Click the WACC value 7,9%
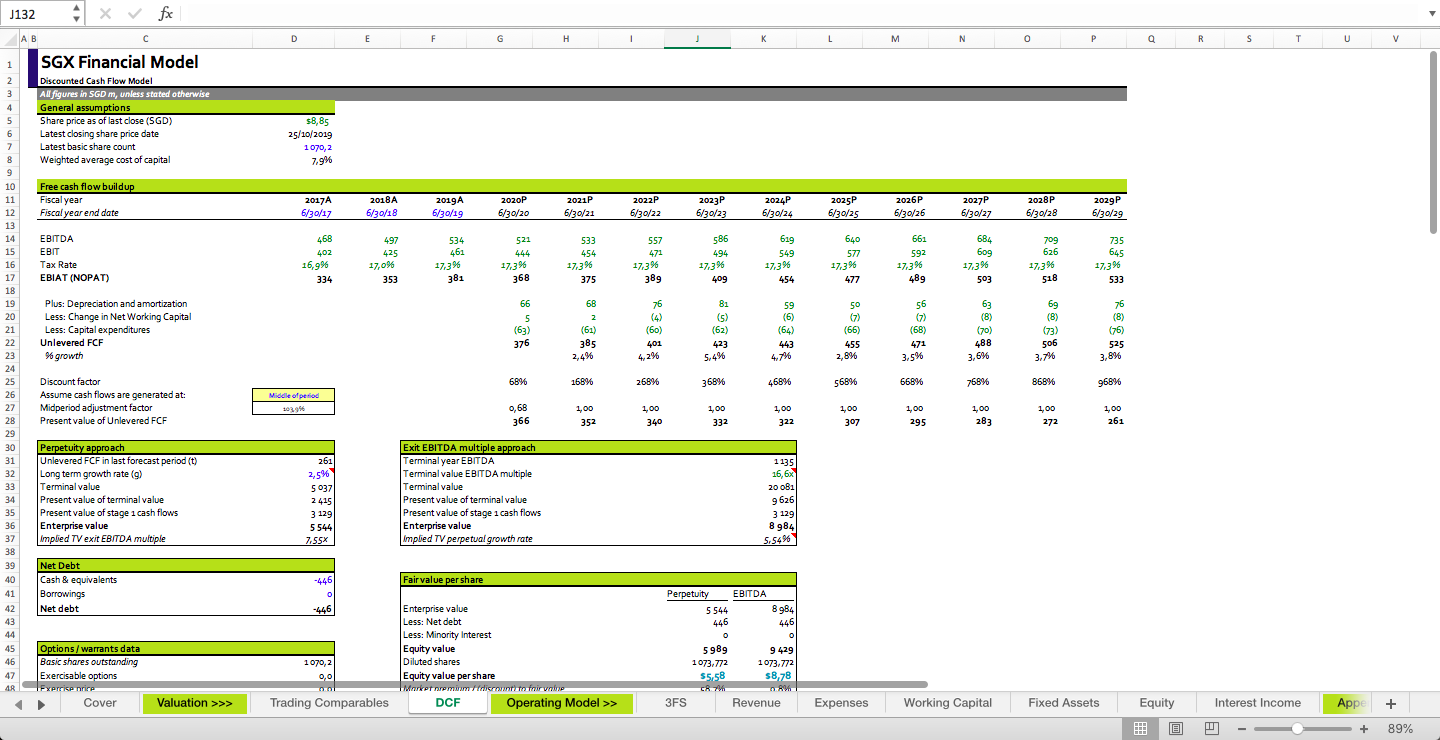Screen dimensions: 1440x740 322,159
